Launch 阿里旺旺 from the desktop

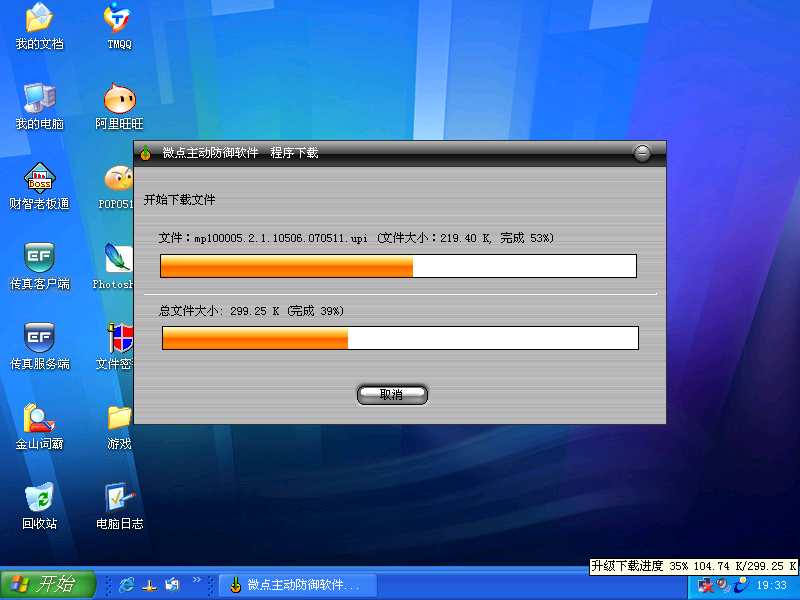tap(119, 101)
